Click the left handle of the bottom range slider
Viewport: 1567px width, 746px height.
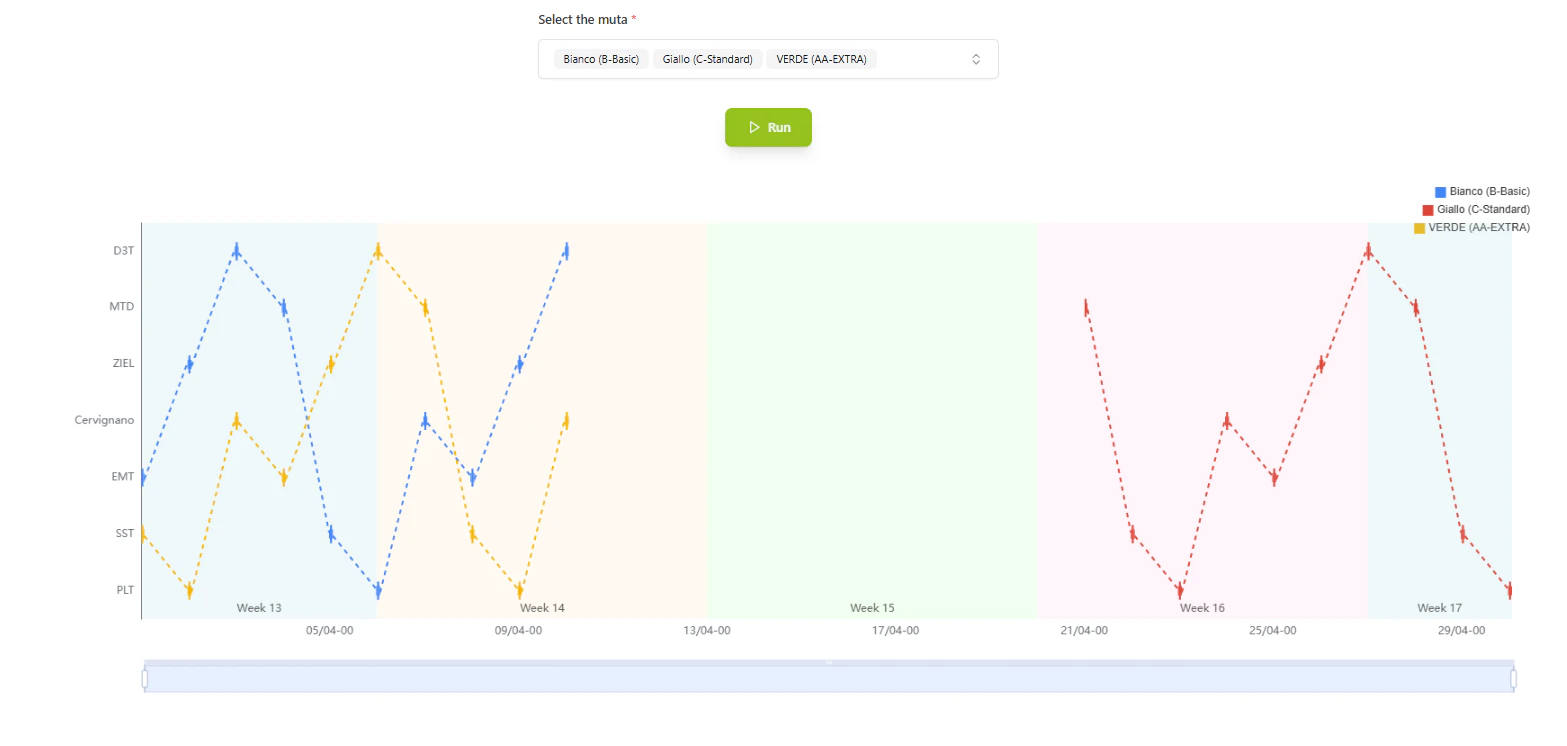tap(146, 676)
